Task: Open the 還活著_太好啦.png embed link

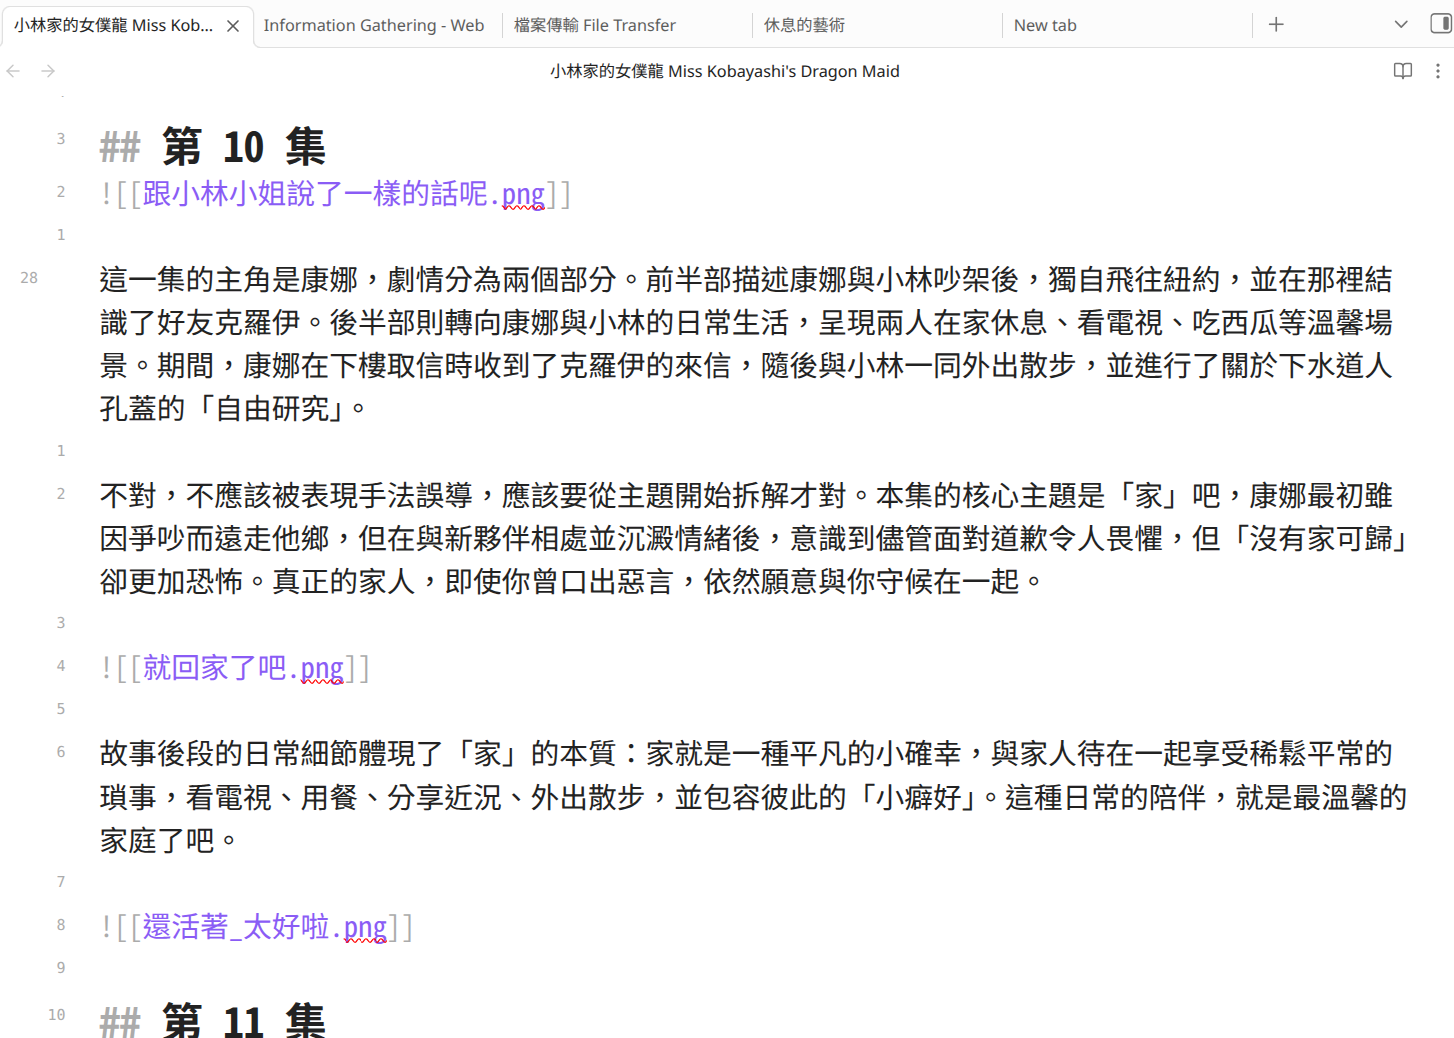Action: click(264, 927)
